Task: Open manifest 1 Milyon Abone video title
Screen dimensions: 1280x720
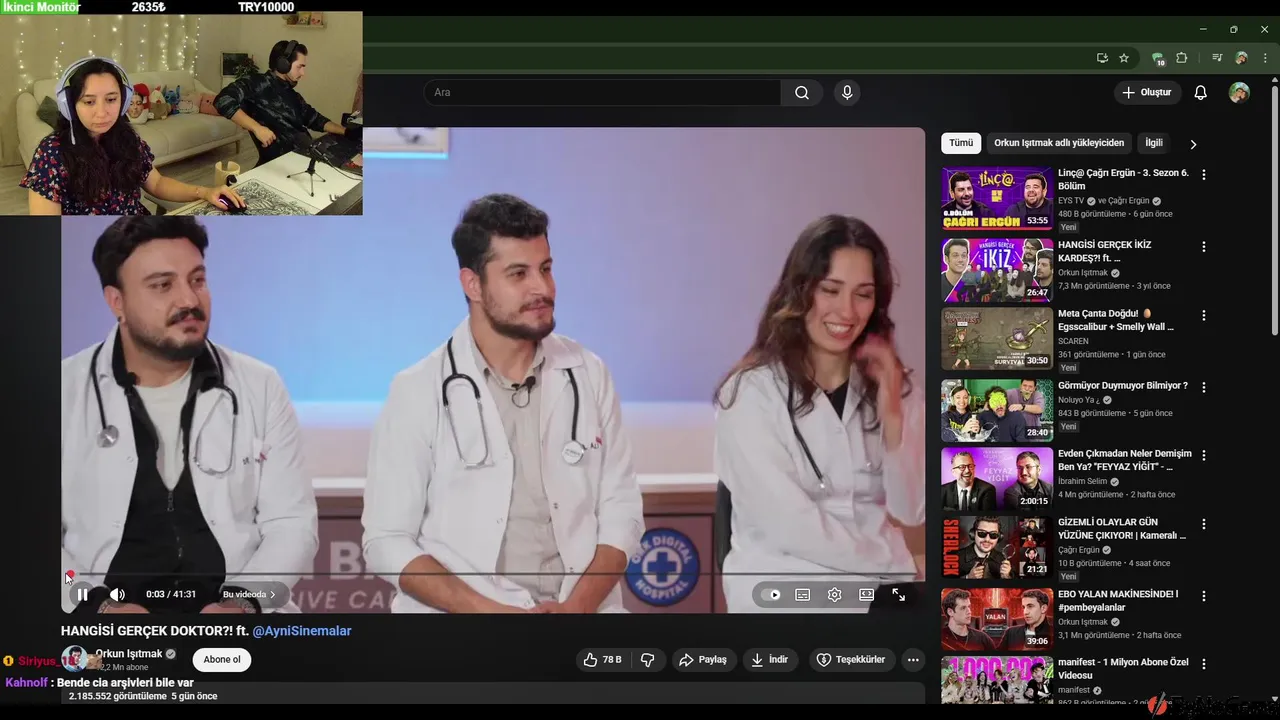Action: [1123, 668]
